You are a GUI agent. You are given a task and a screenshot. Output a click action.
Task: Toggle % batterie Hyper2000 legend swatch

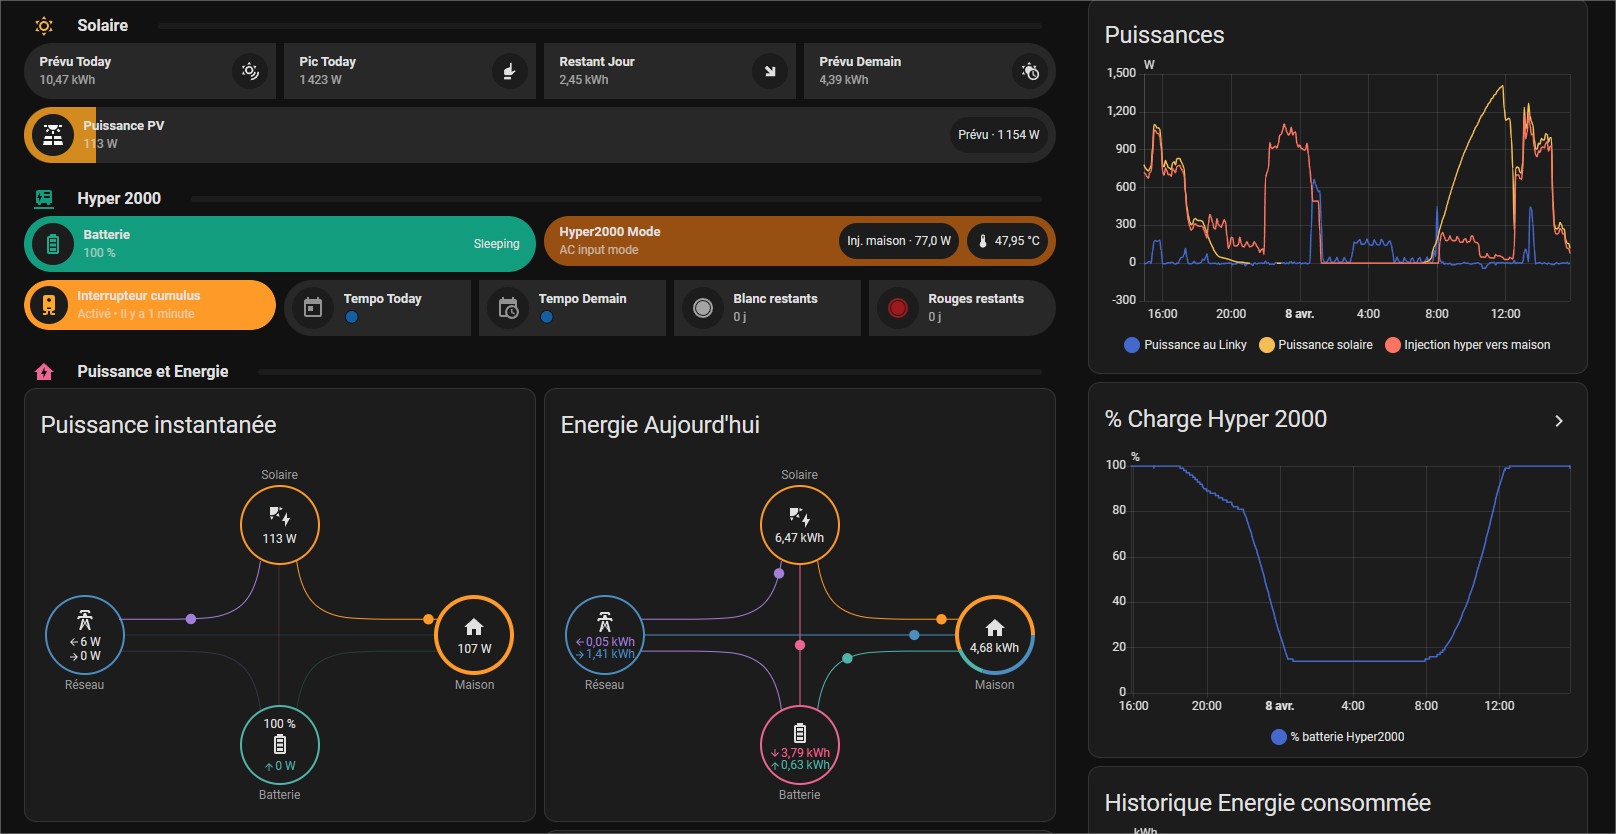(x=1278, y=737)
